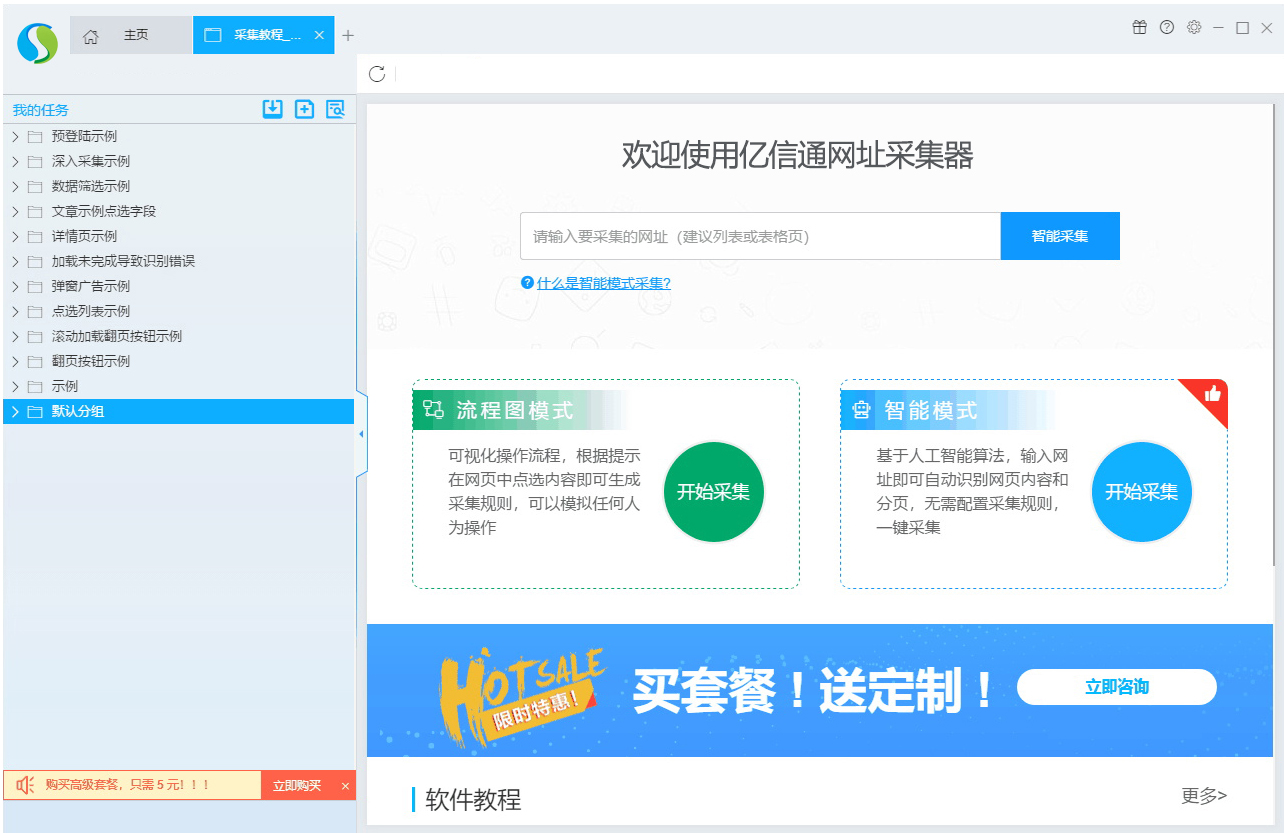Select the 弹窗广告示例 task folder

pyautogui.click(x=90, y=286)
